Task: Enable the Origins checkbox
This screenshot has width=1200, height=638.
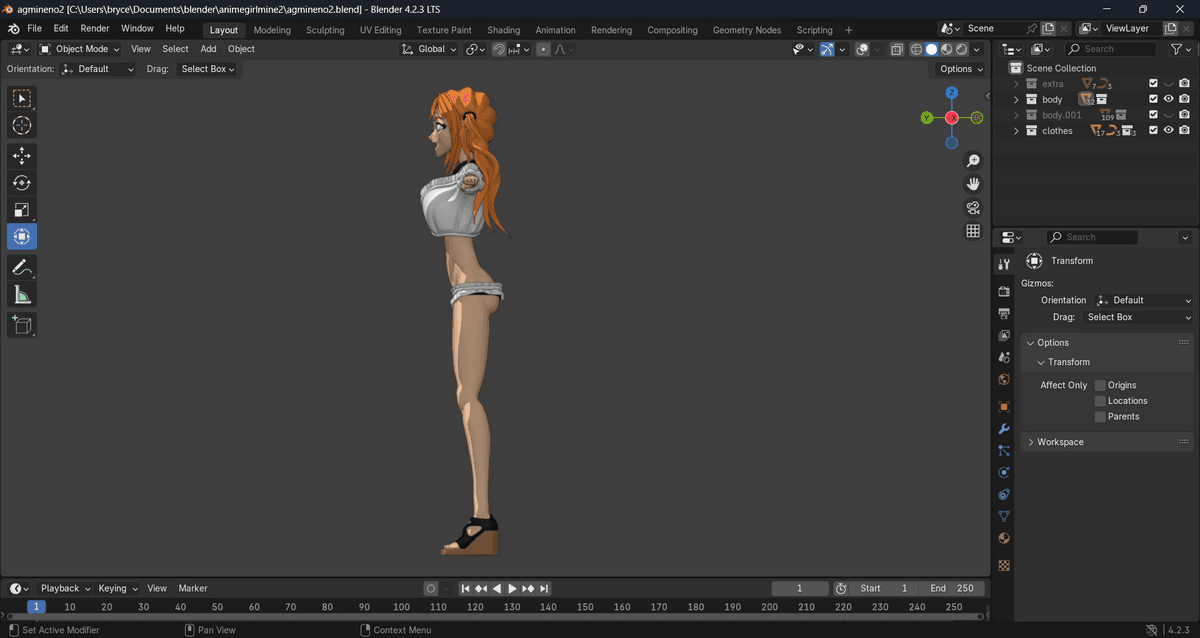Action: point(1100,385)
